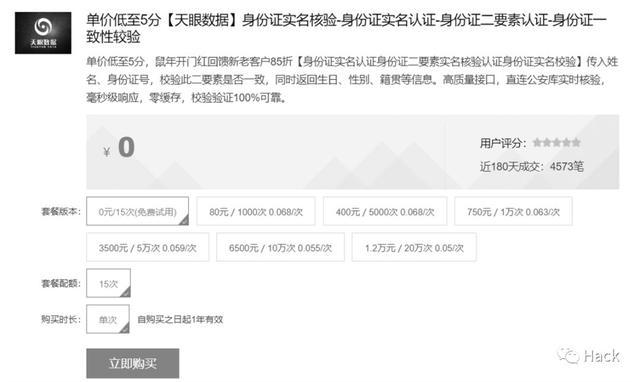Select the 80元 / 1000次 package option
Screen dimensions: 640x382
pos(256,211)
